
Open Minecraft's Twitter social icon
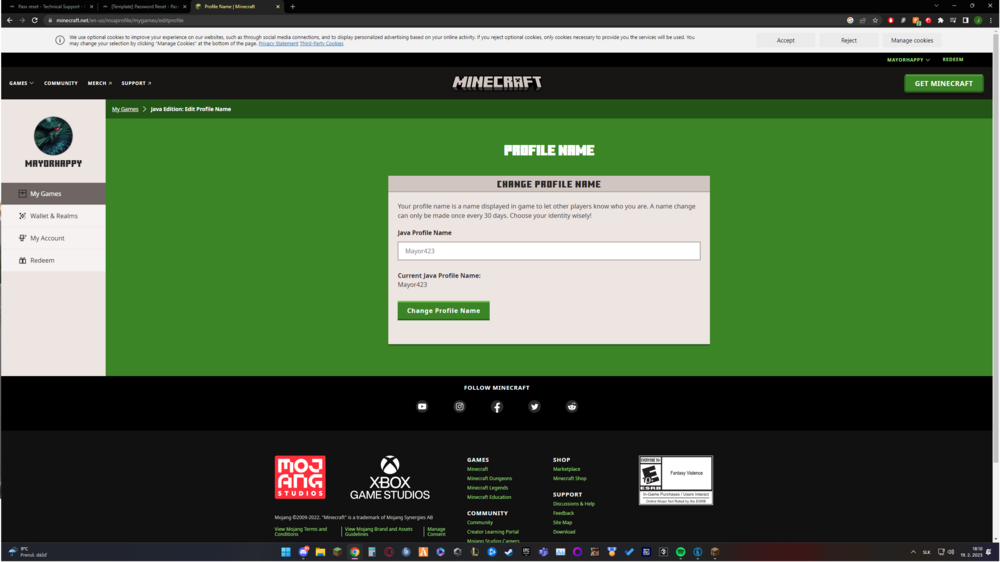[x=534, y=407]
